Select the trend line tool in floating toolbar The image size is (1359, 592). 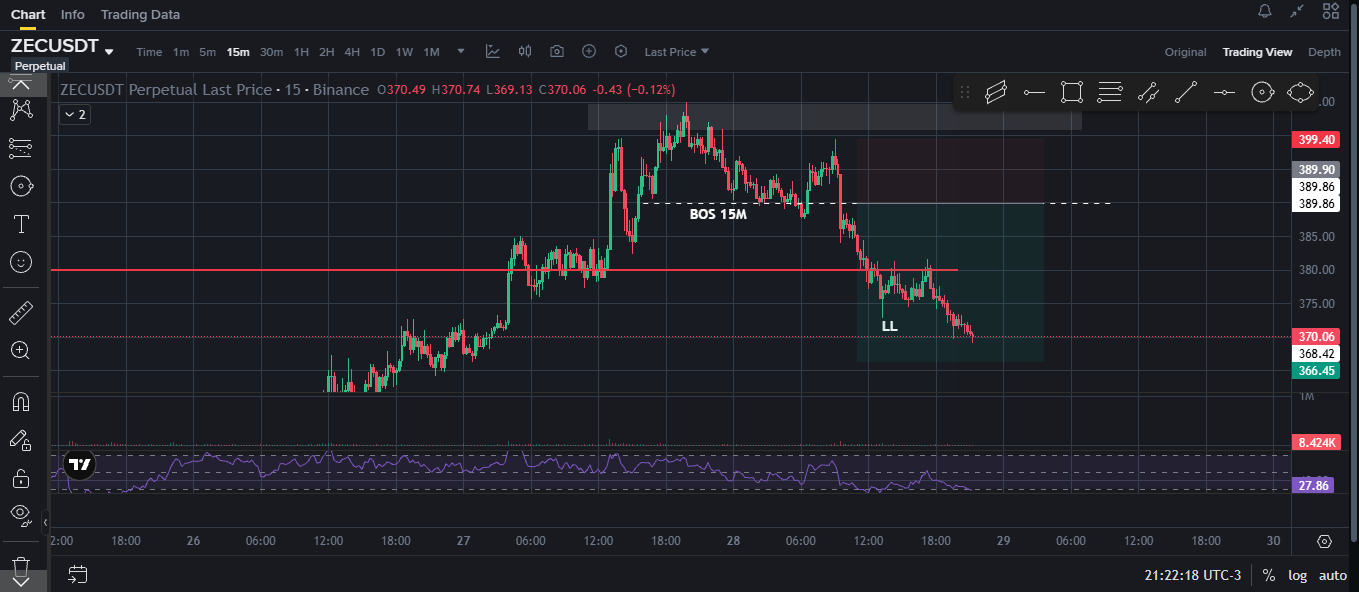[x=1186, y=93]
